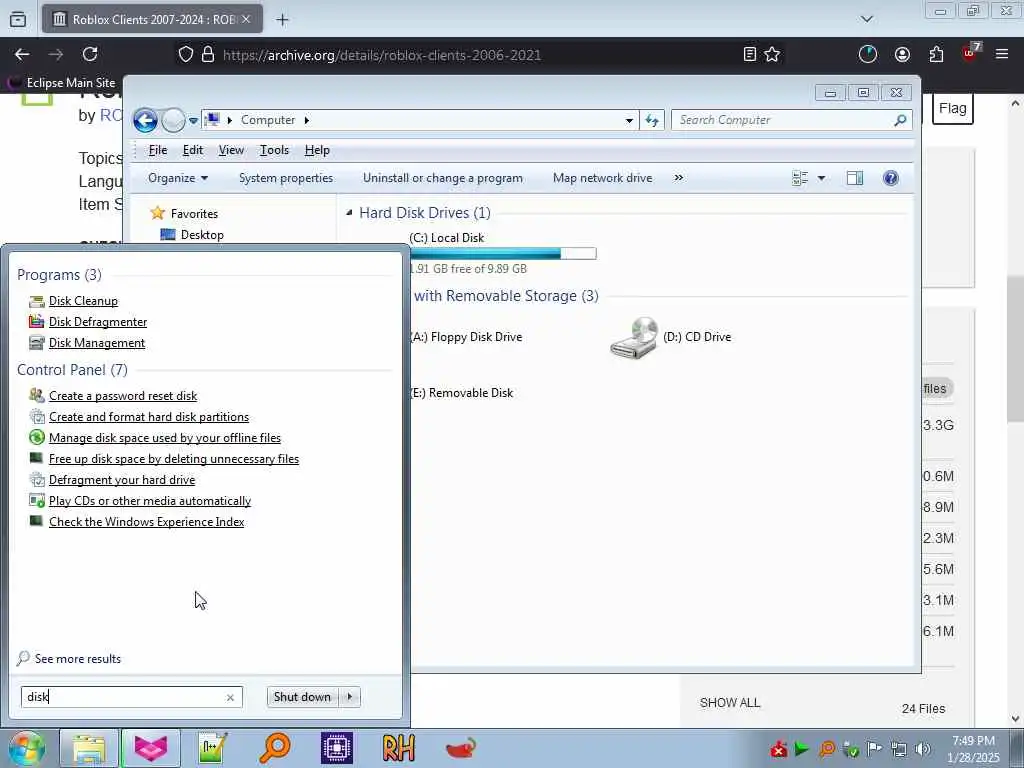Image resolution: width=1024 pixels, height=768 pixels.
Task: Reload the browser page
Action: [90, 54]
